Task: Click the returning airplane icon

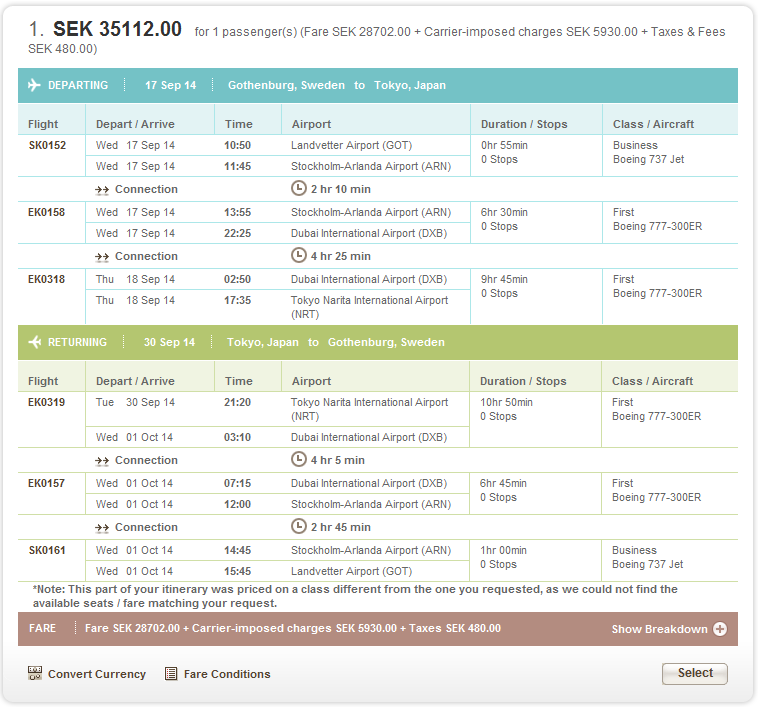Action: [35, 343]
